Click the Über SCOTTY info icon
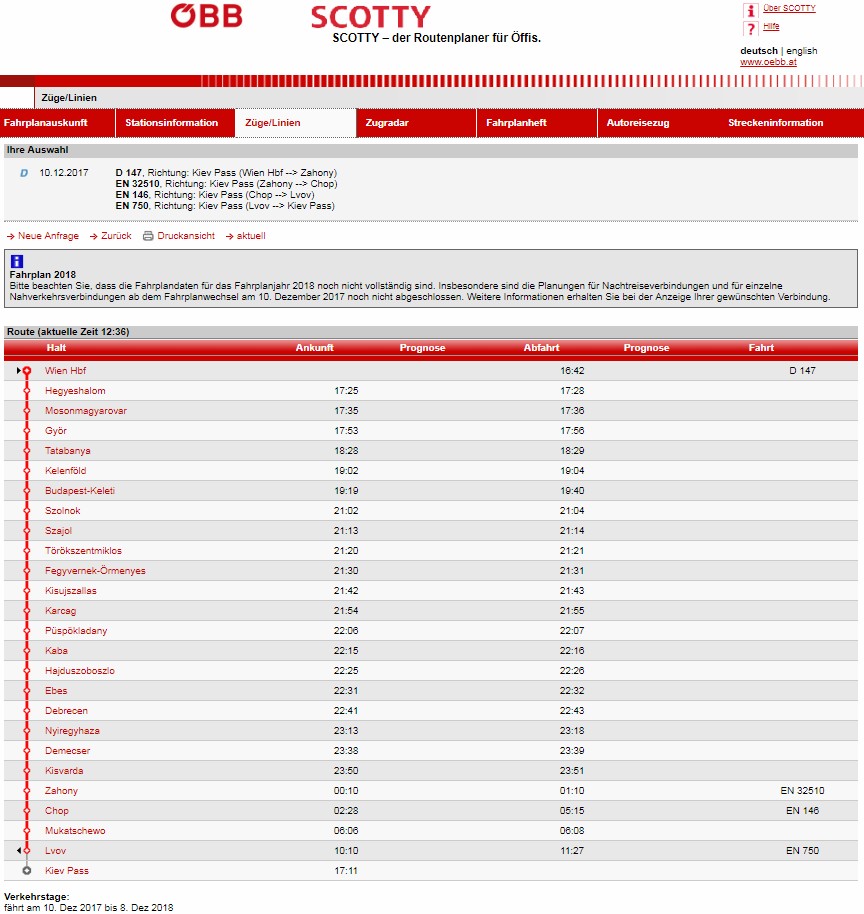Viewport: 864px width, 914px height. point(749,9)
